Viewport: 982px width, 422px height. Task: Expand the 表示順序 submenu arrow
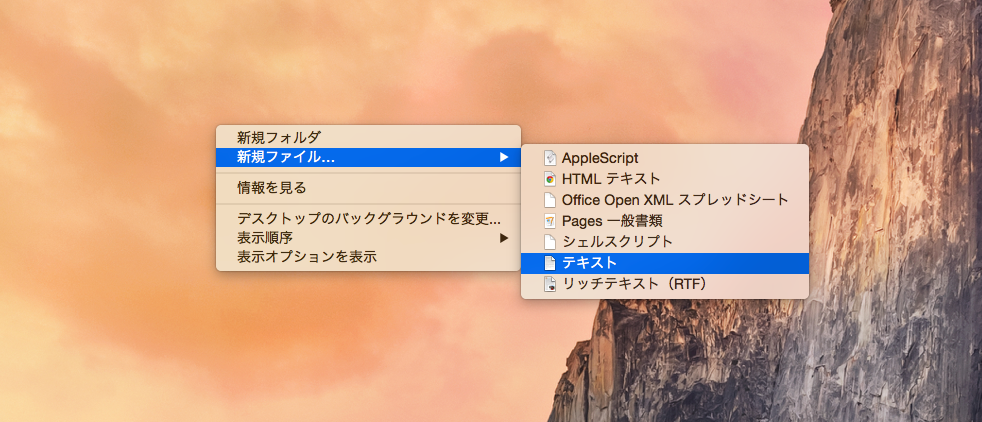pos(504,238)
